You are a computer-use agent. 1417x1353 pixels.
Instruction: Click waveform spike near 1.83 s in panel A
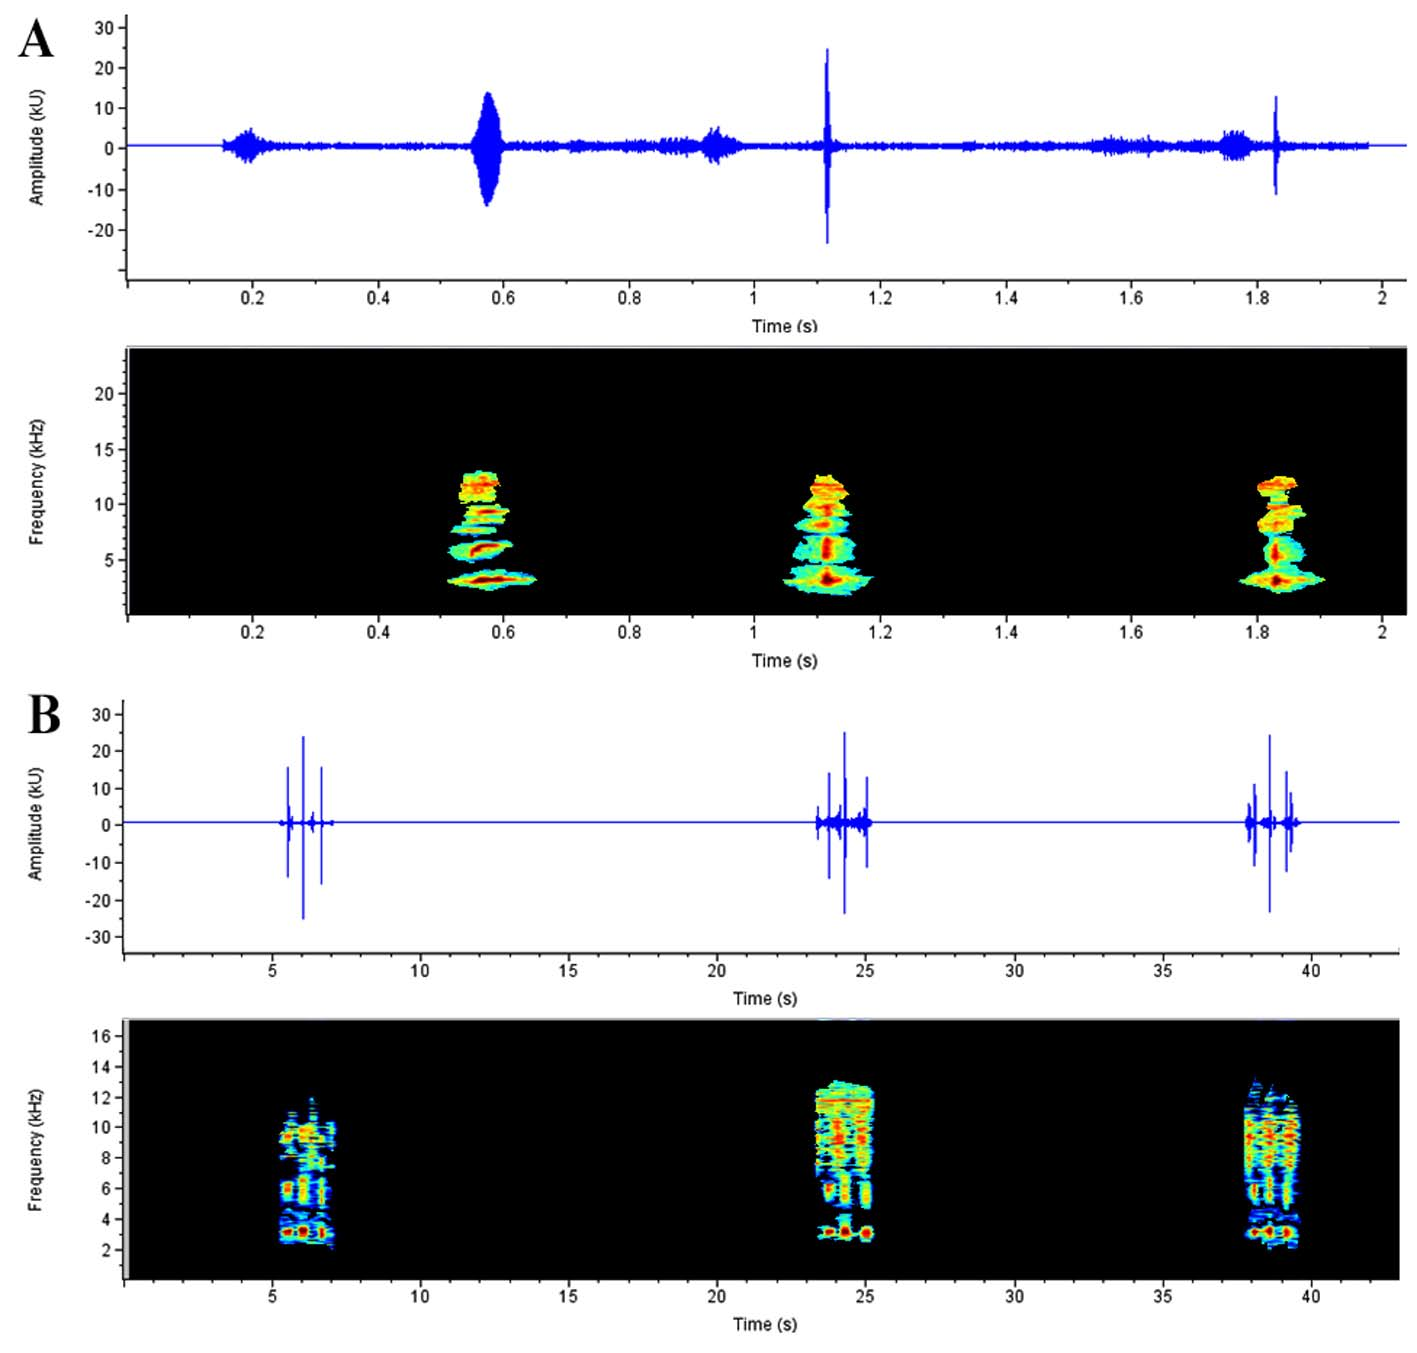(x=1275, y=145)
